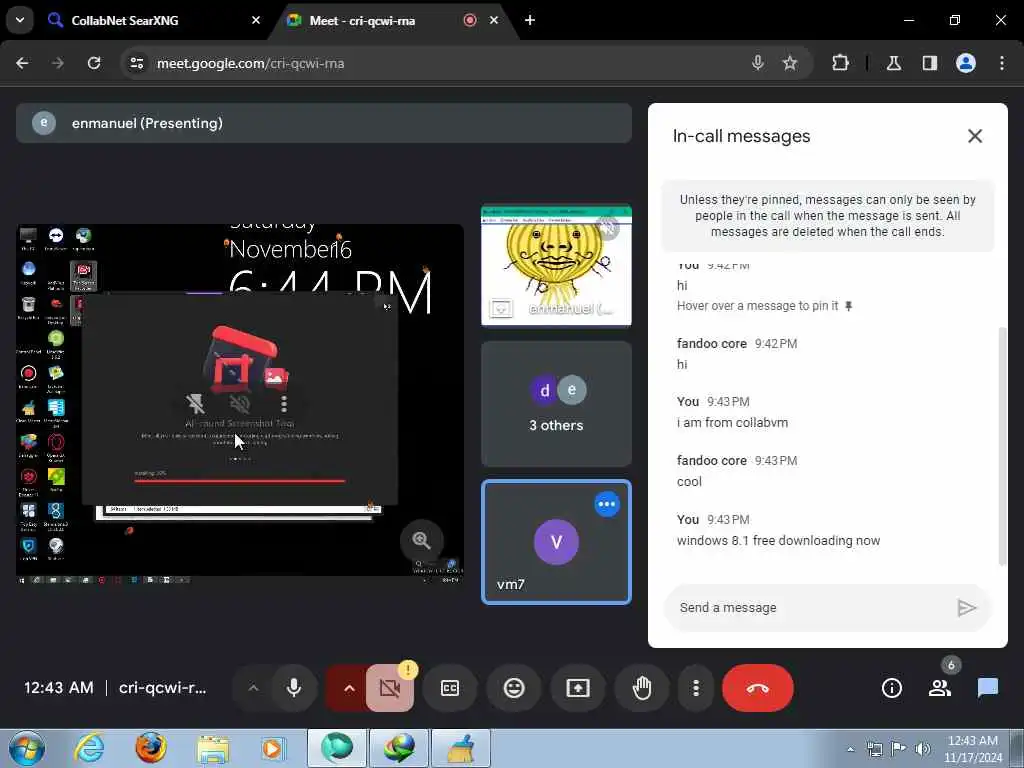The image size is (1024, 768).
Task: Click microphone permission icon in address bar
Action: (x=758, y=63)
